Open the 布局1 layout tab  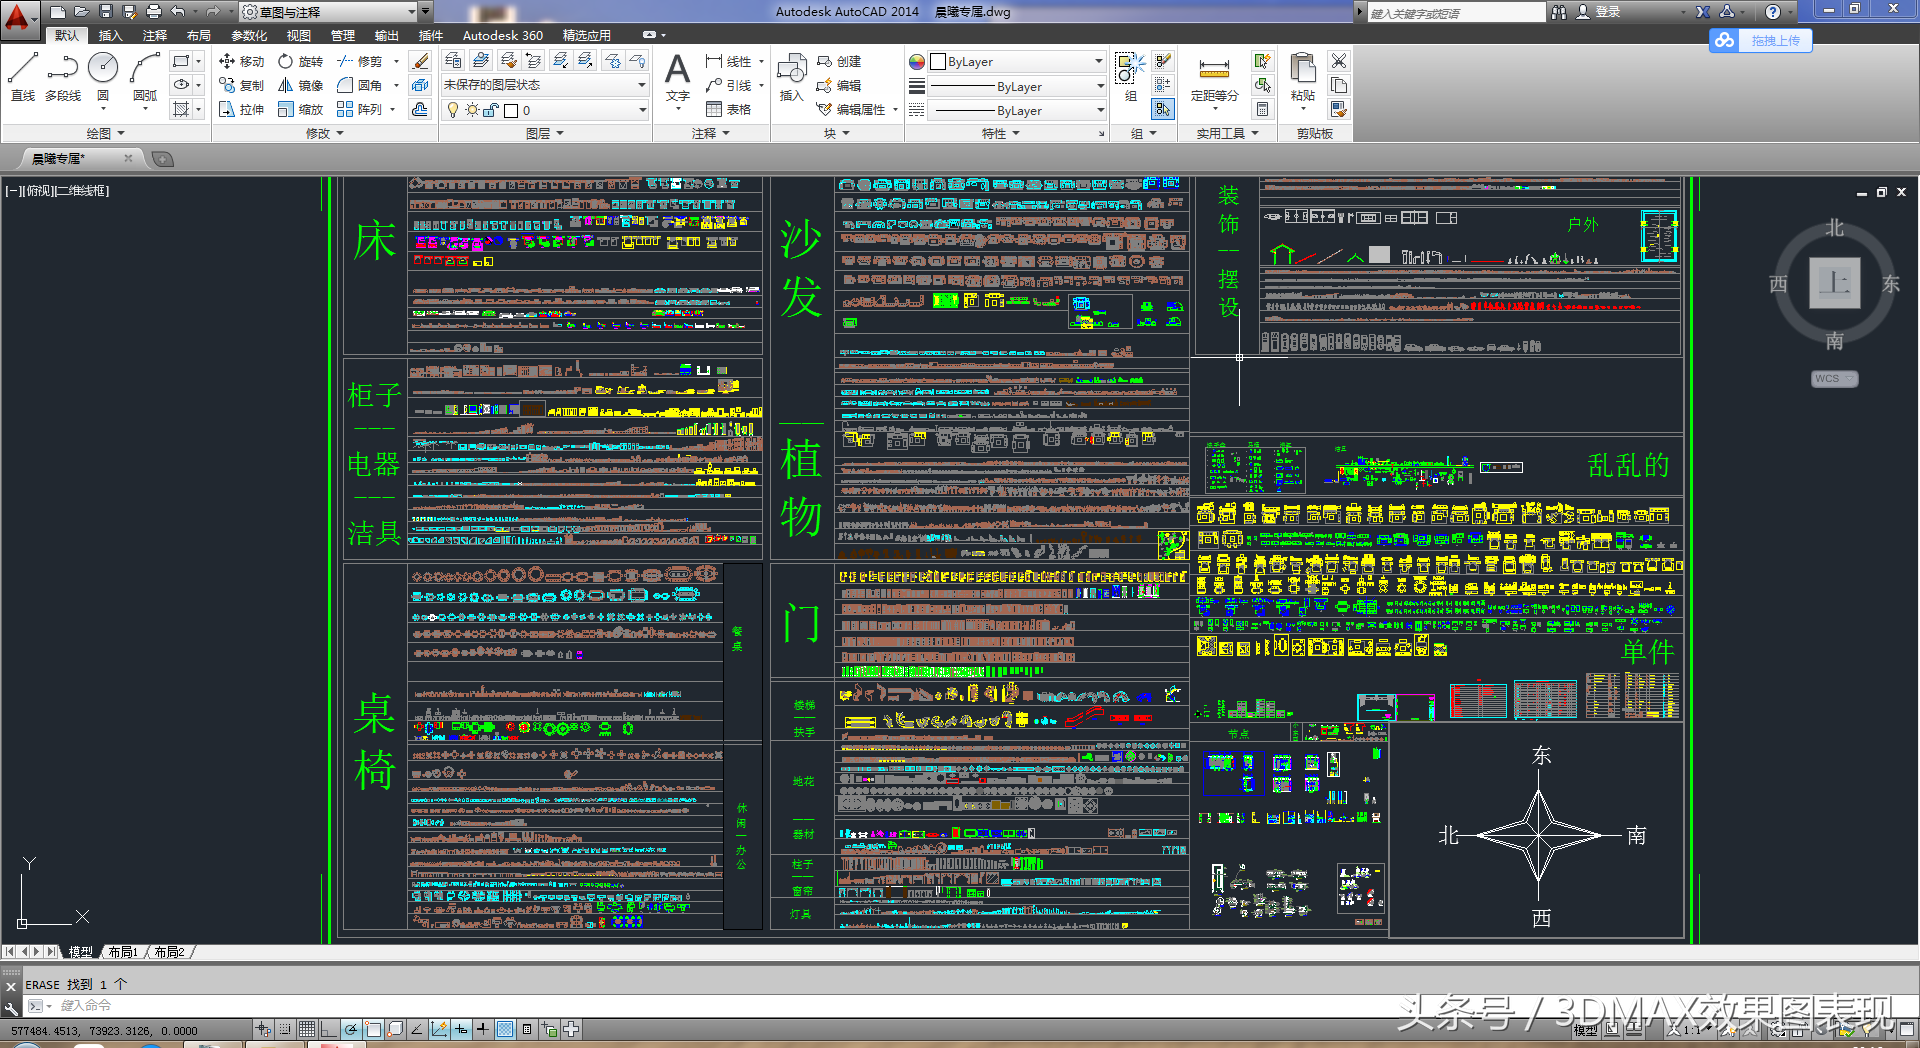123,952
